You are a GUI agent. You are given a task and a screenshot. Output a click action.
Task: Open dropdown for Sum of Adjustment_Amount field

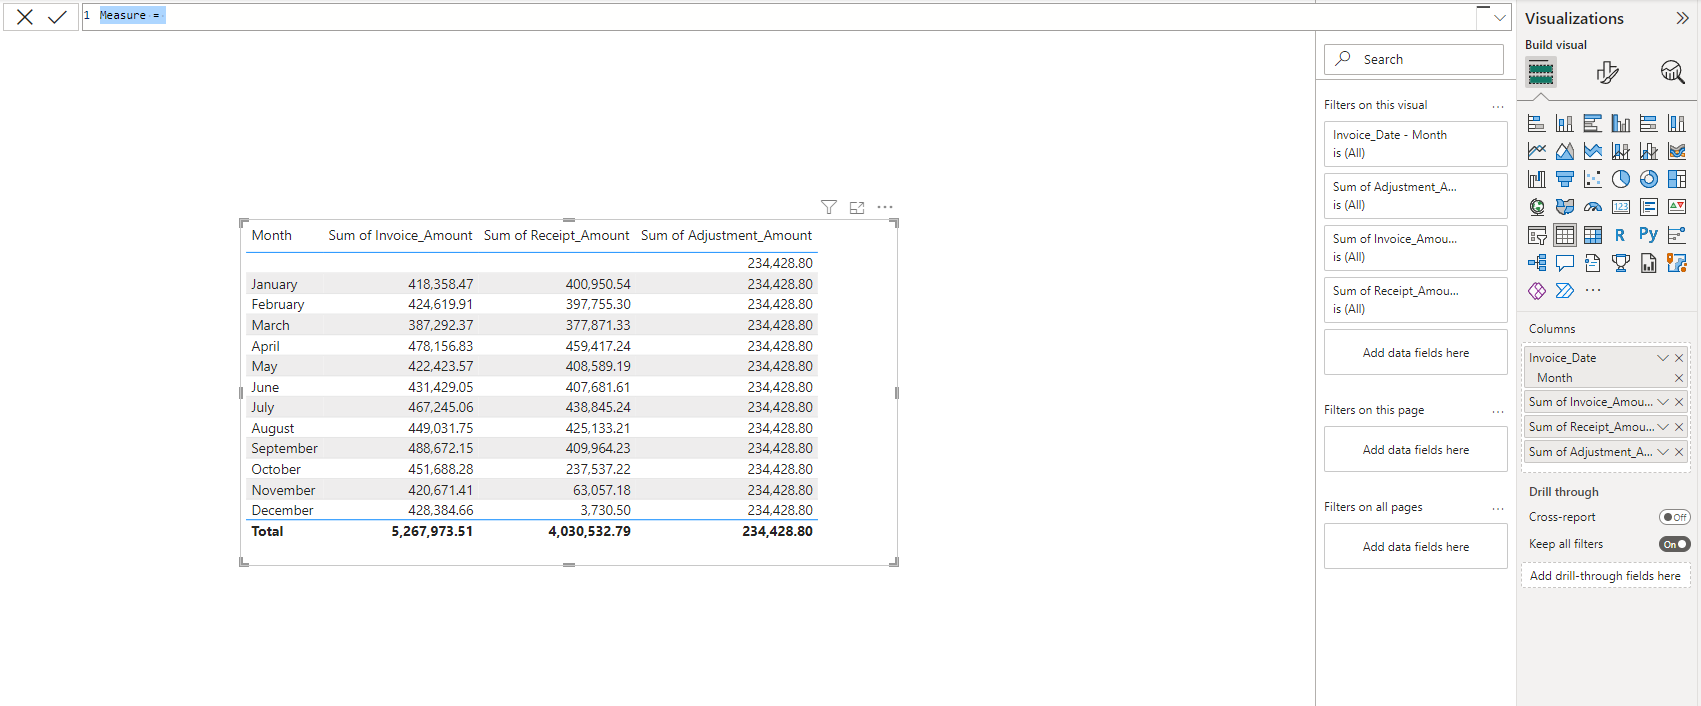pos(1663,452)
